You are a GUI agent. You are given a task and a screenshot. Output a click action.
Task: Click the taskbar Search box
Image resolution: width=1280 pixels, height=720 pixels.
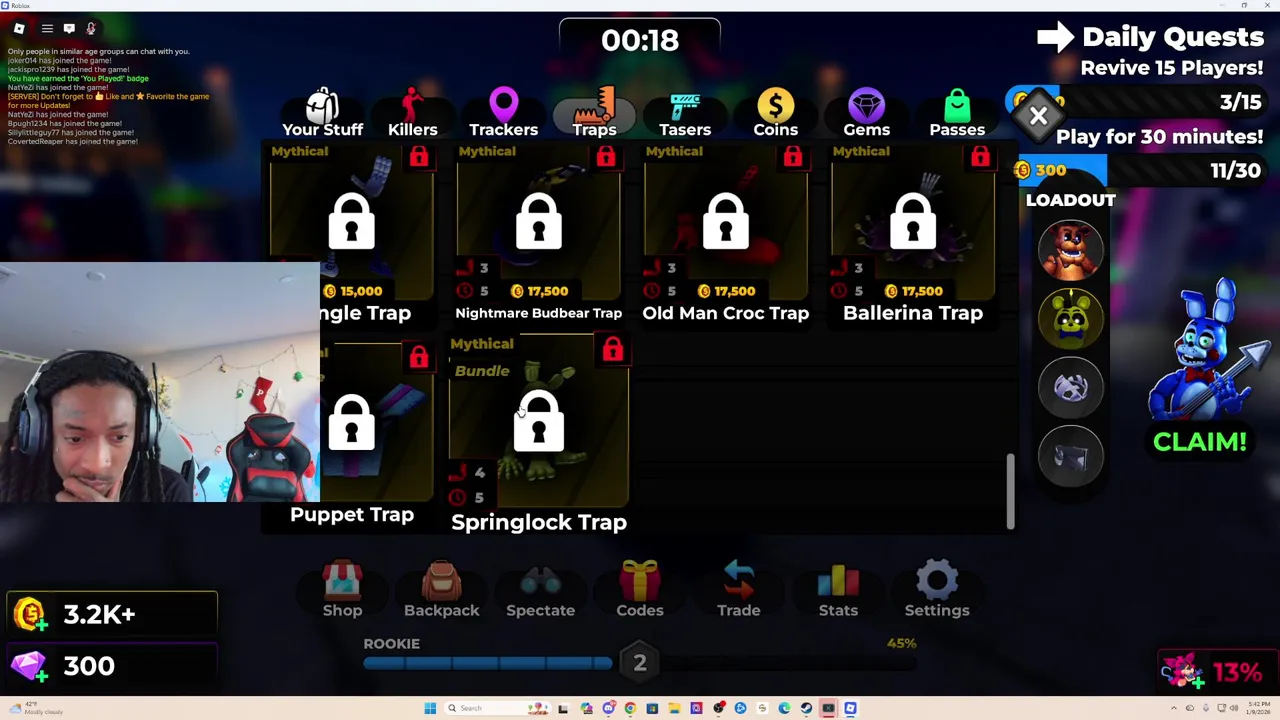(497, 708)
